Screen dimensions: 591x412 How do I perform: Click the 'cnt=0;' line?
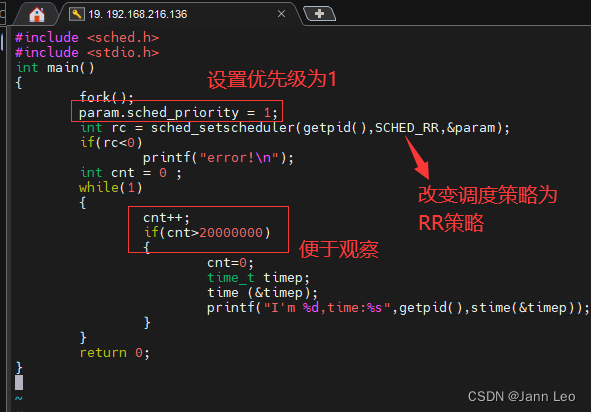pyautogui.click(x=230, y=262)
